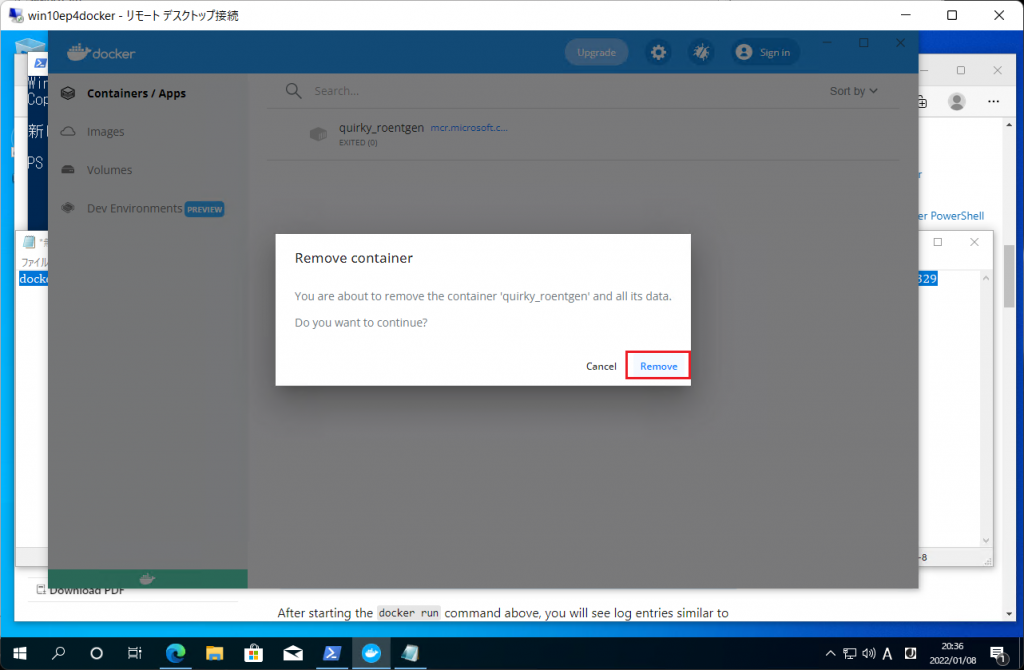Click the Images cloud icon
Viewport: 1024px width, 670px height.
(x=68, y=131)
